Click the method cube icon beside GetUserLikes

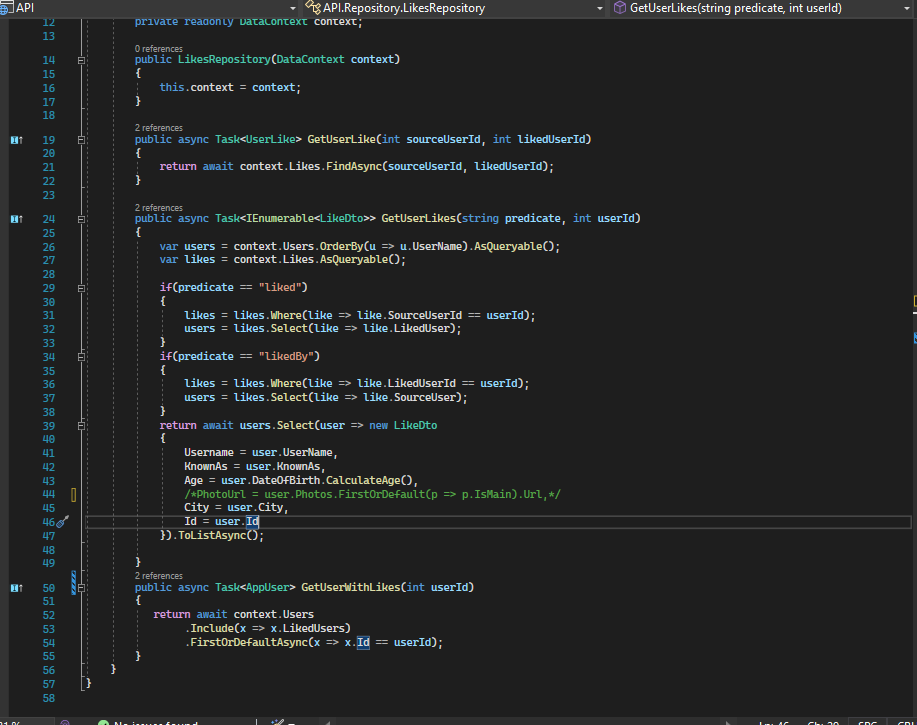click(x=619, y=8)
